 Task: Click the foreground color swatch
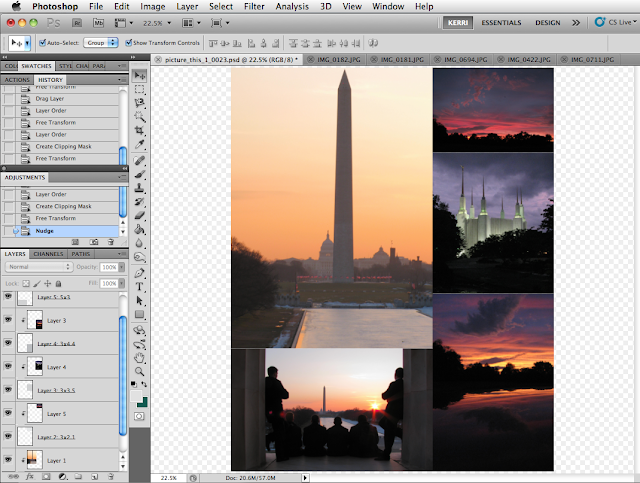pyautogui.click(x=138, y=394)
